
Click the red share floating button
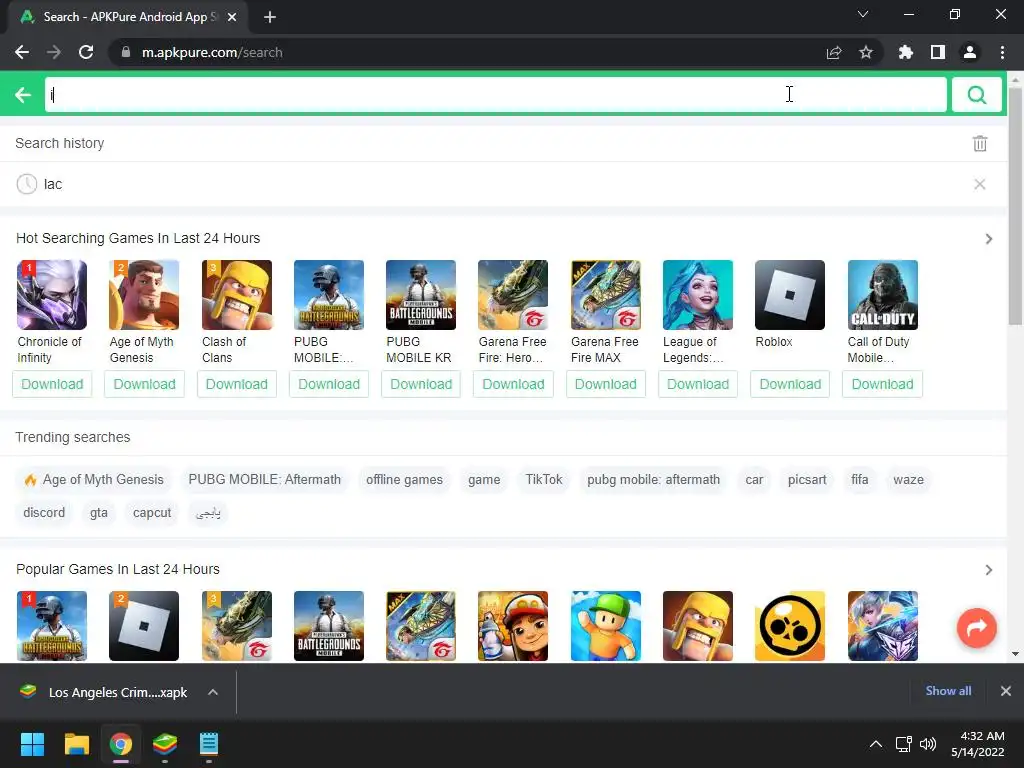976,628
